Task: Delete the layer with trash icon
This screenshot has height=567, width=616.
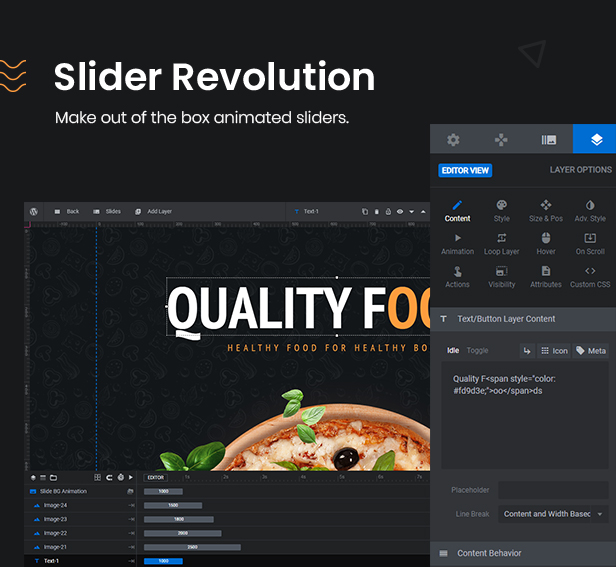Action: (377, 212)
